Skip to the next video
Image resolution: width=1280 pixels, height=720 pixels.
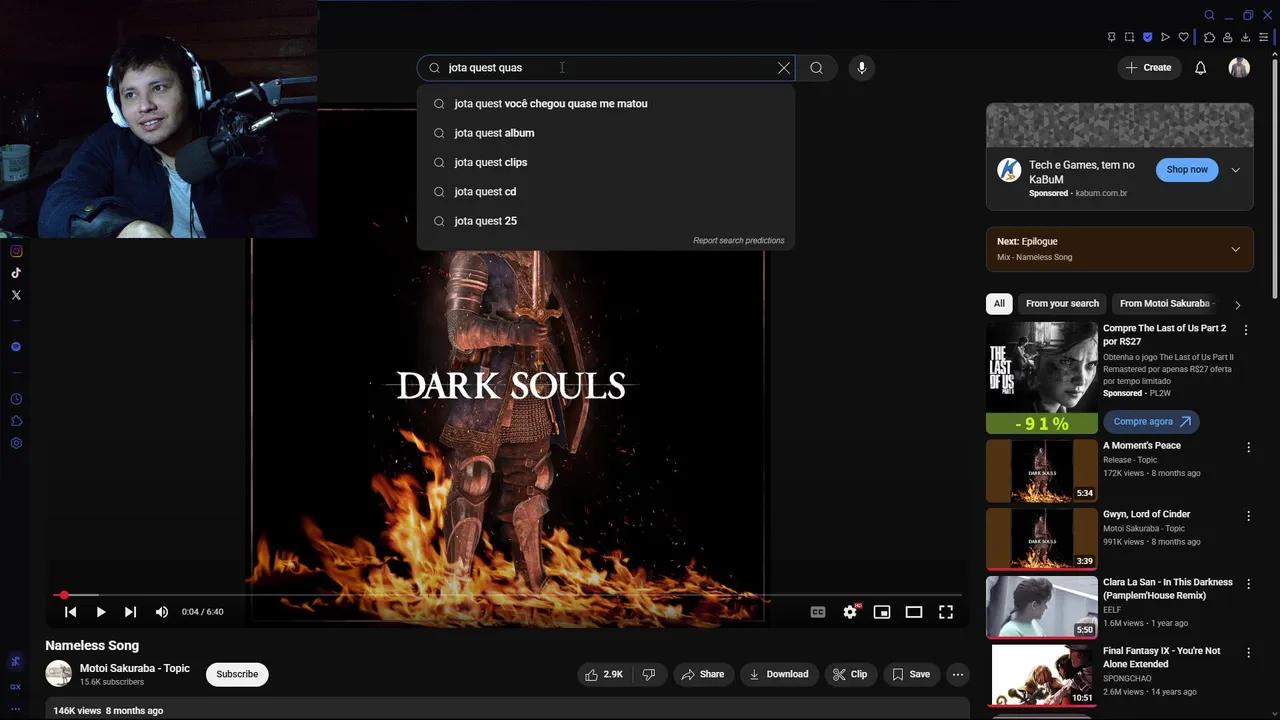[x=130, y=612]
